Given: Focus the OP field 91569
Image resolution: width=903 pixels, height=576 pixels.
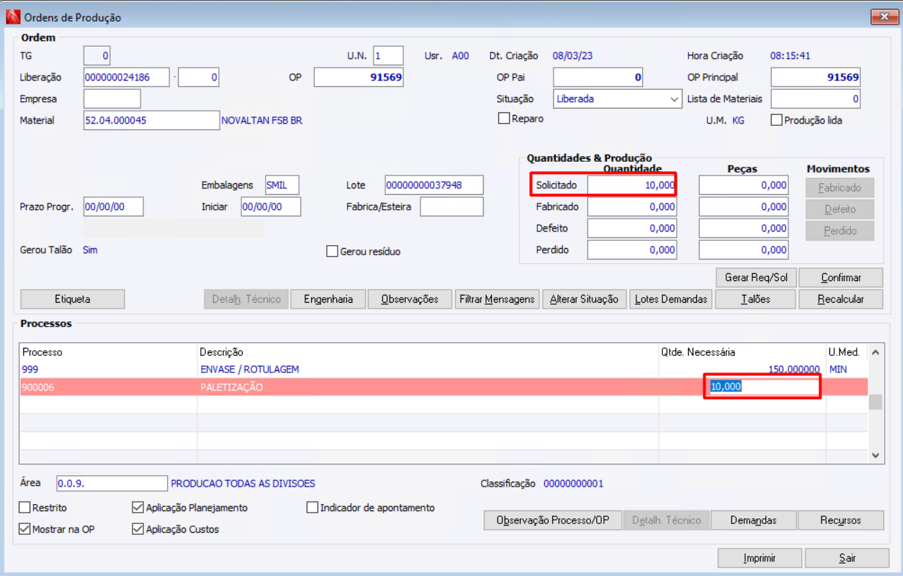Looking at the screenshot, I should pos(359,77).
